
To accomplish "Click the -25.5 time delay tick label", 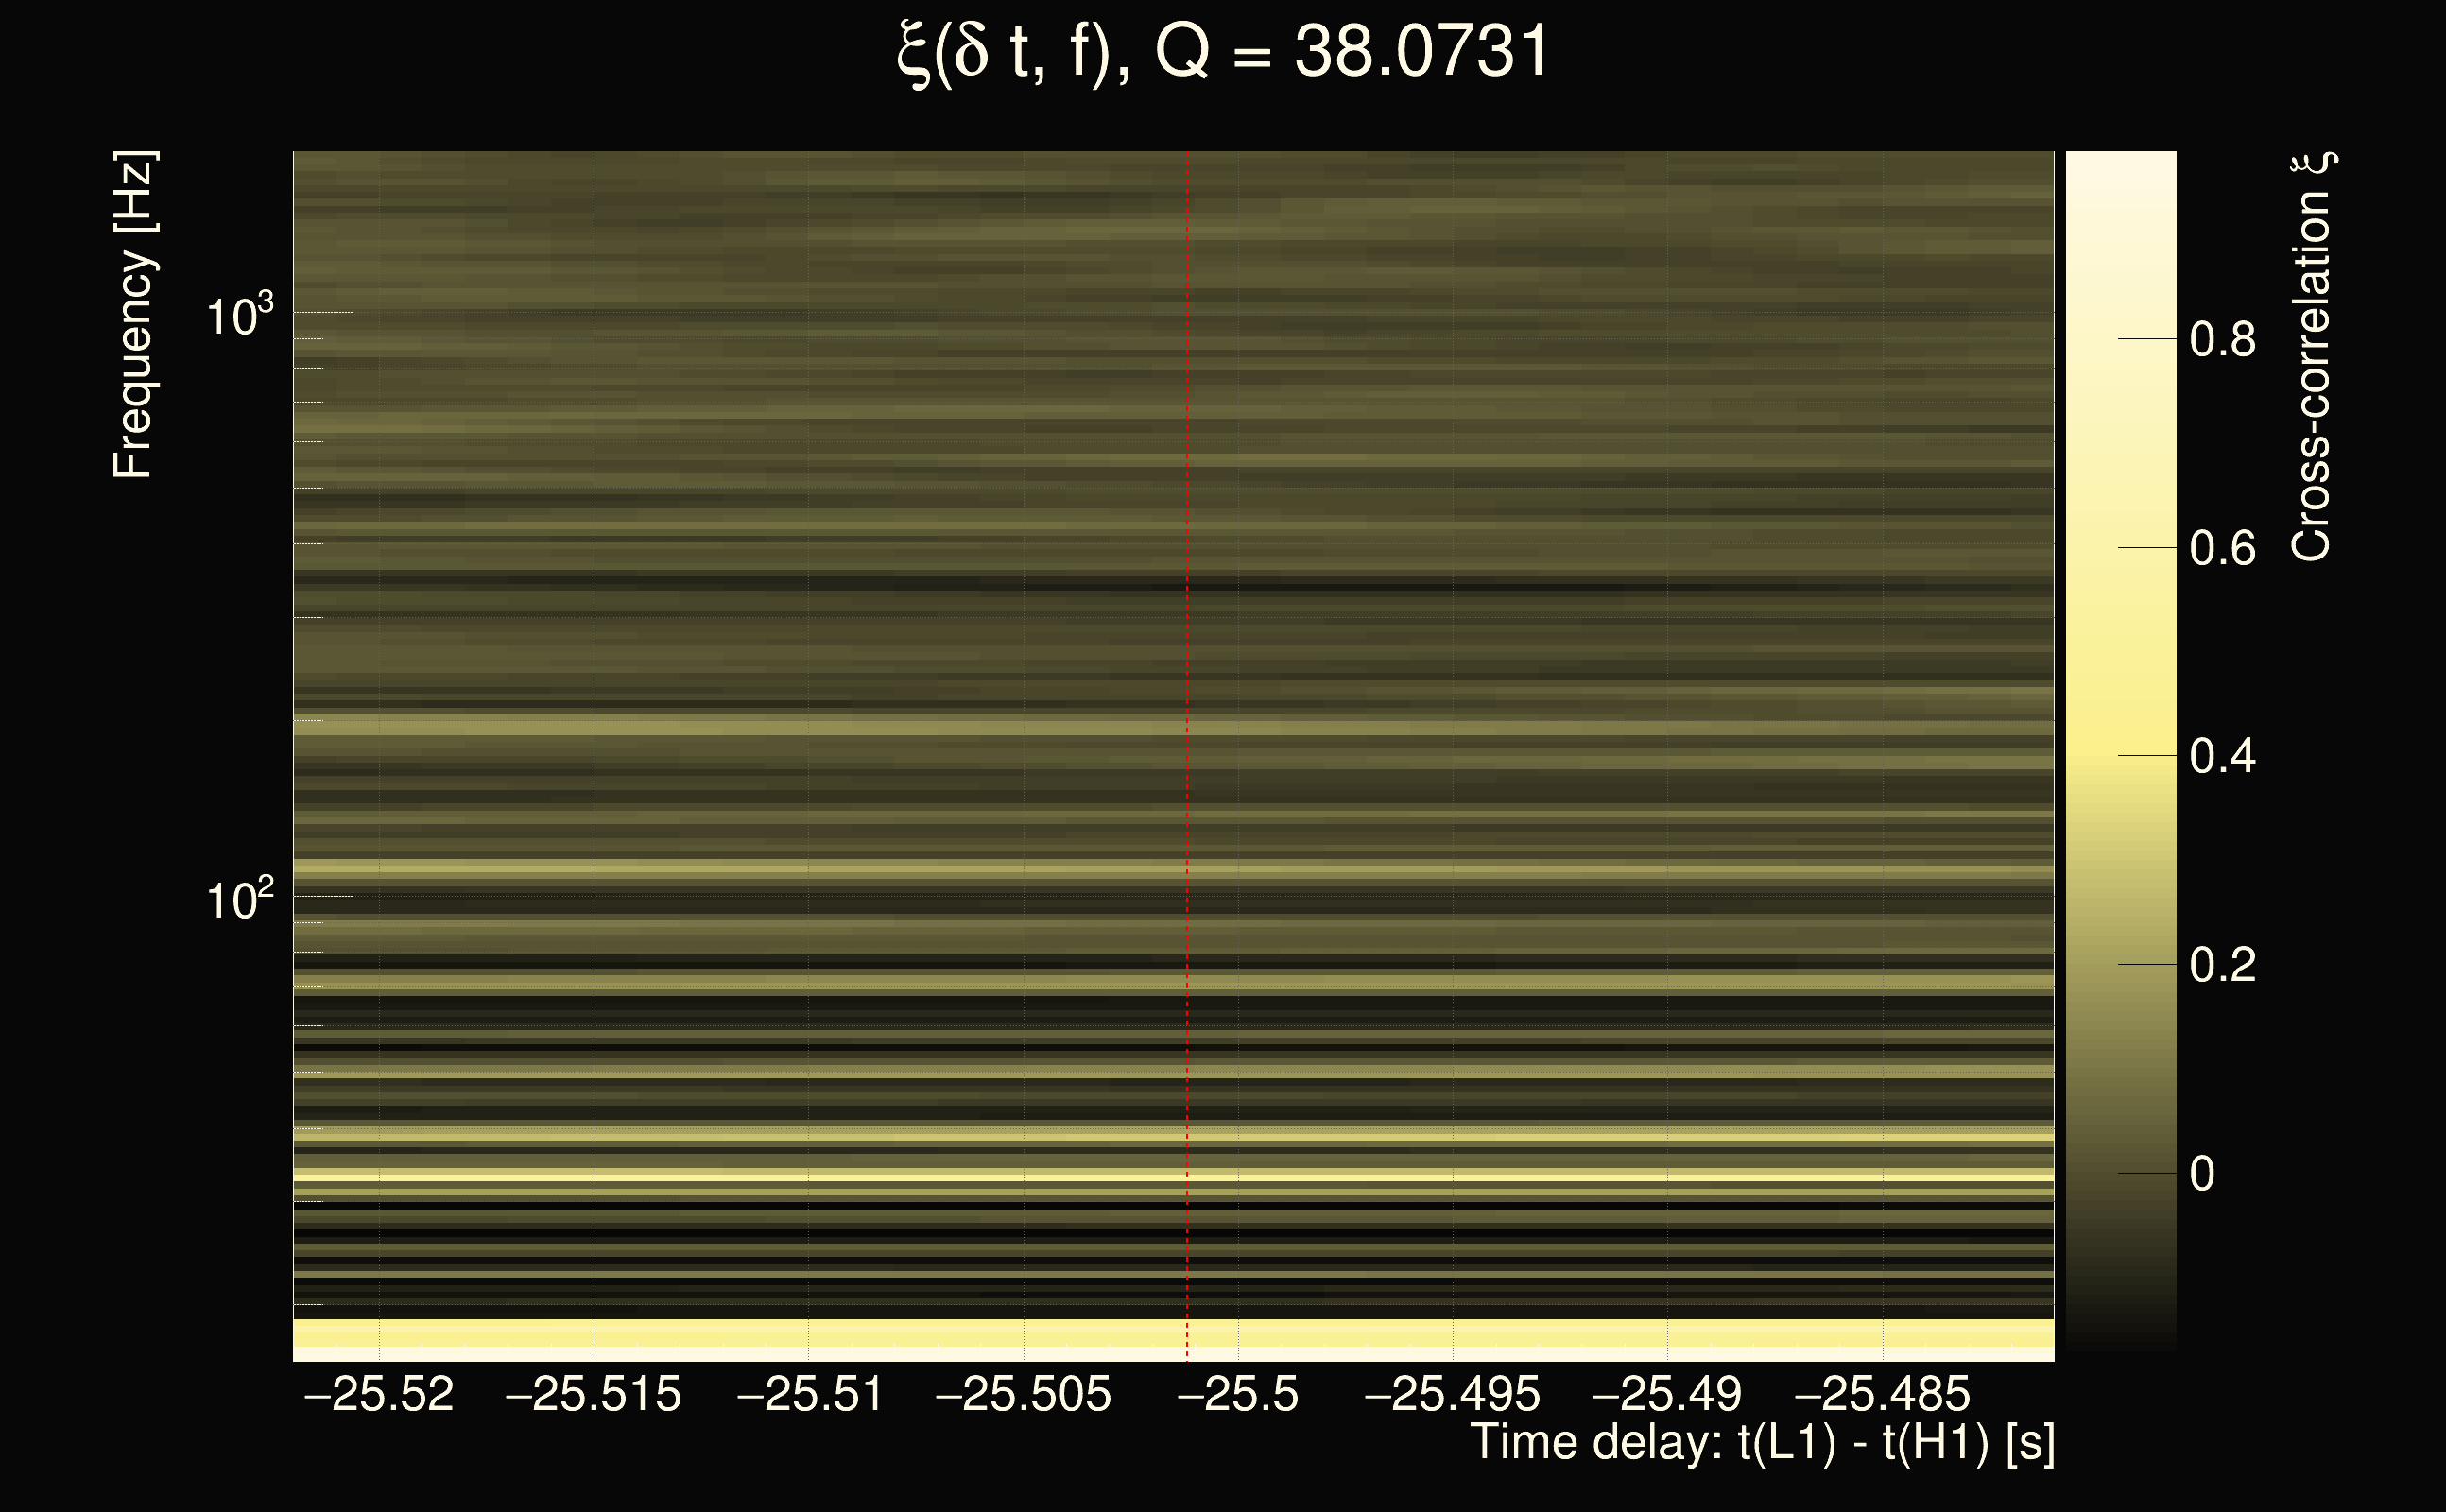I will (1238, 1394).
